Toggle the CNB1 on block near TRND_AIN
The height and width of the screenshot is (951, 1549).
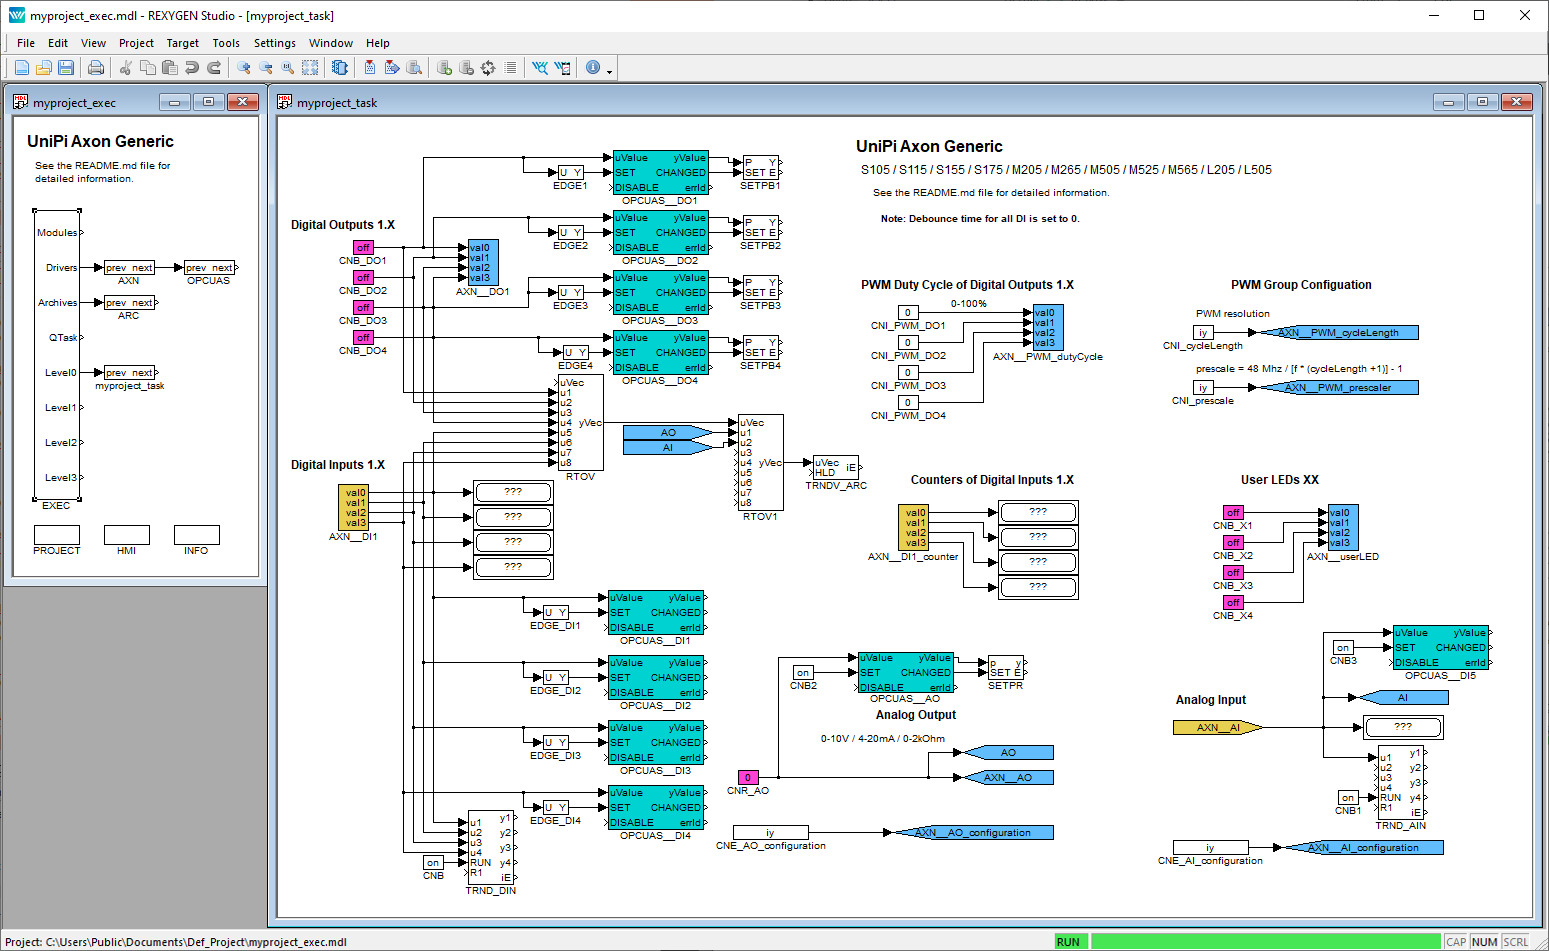click(1348, 797)
